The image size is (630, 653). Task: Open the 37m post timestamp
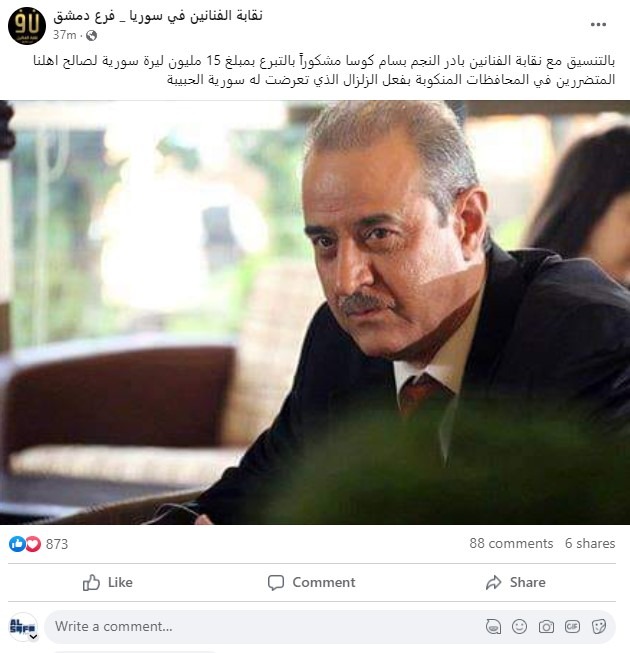(65, 35)
